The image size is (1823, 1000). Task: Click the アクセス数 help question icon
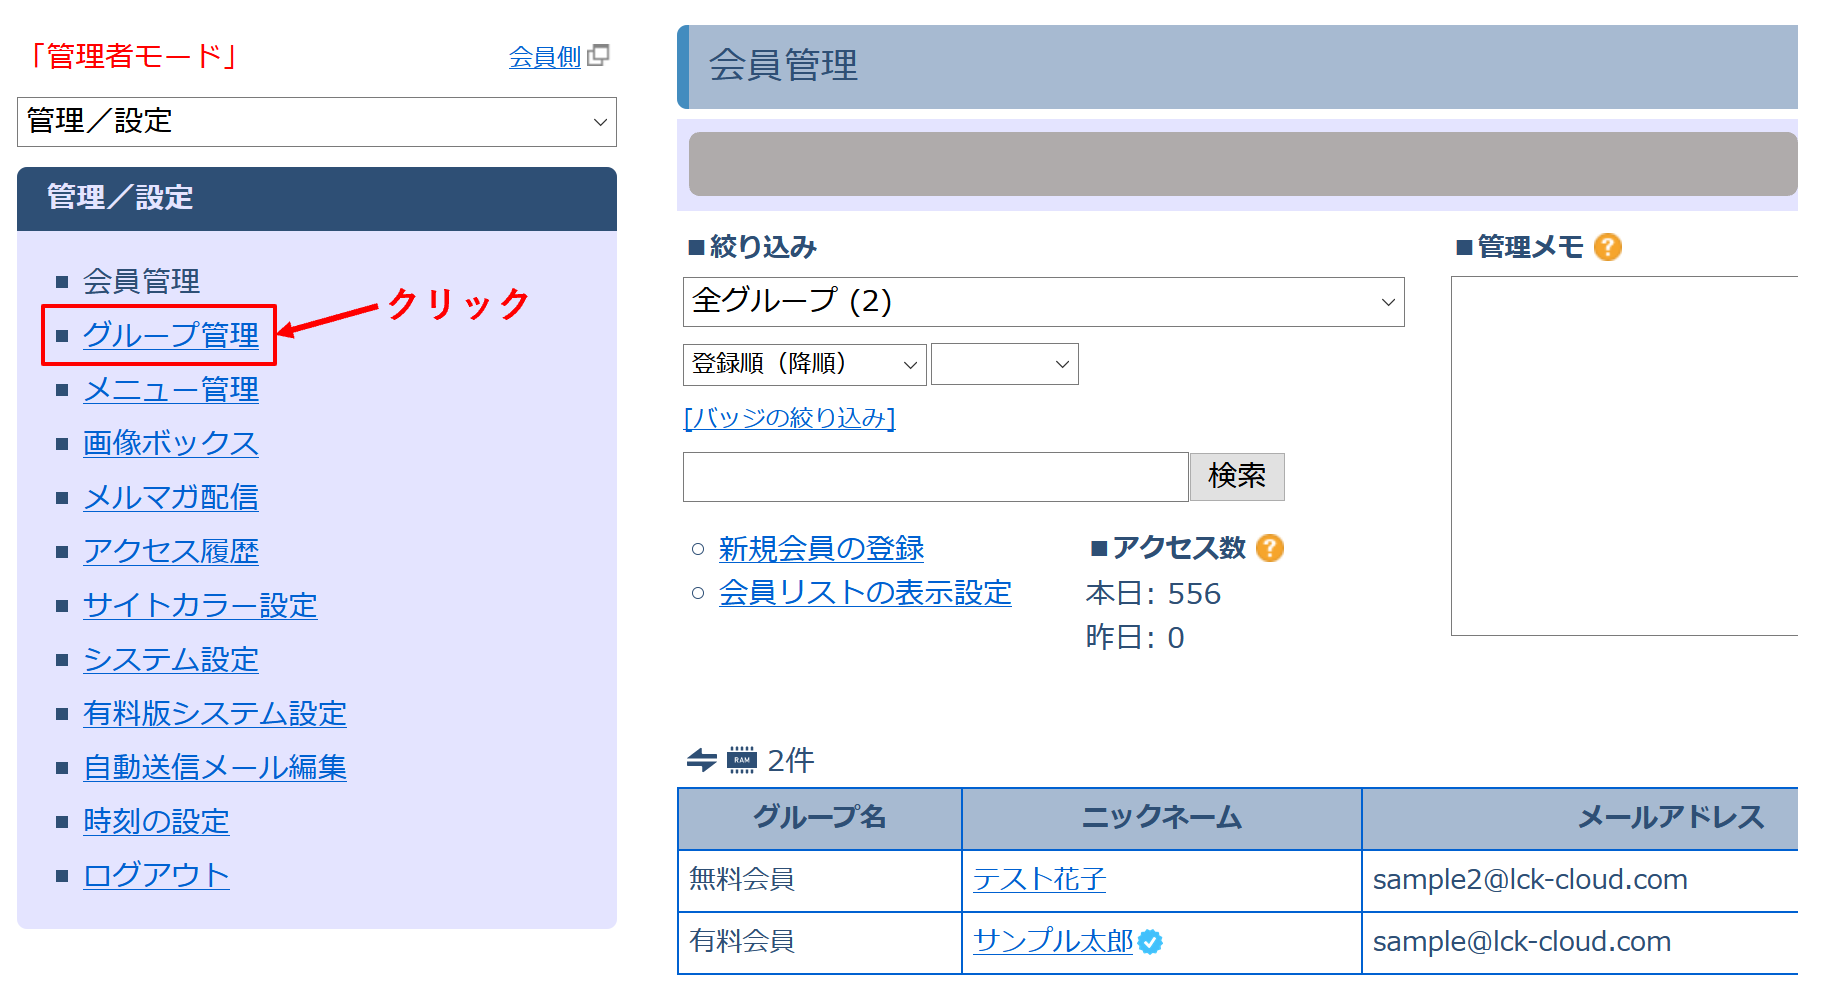pos(1270,548)
